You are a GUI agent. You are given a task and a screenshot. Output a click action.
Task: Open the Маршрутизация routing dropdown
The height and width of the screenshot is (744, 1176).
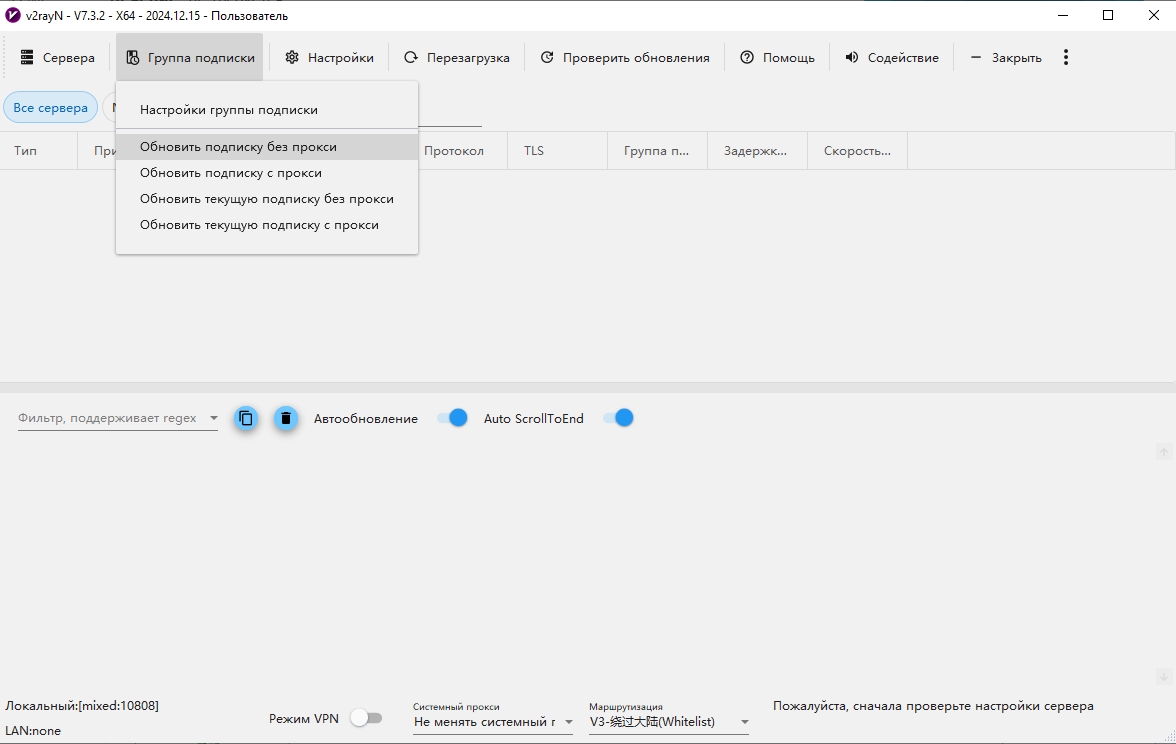(x=744, y=722)
